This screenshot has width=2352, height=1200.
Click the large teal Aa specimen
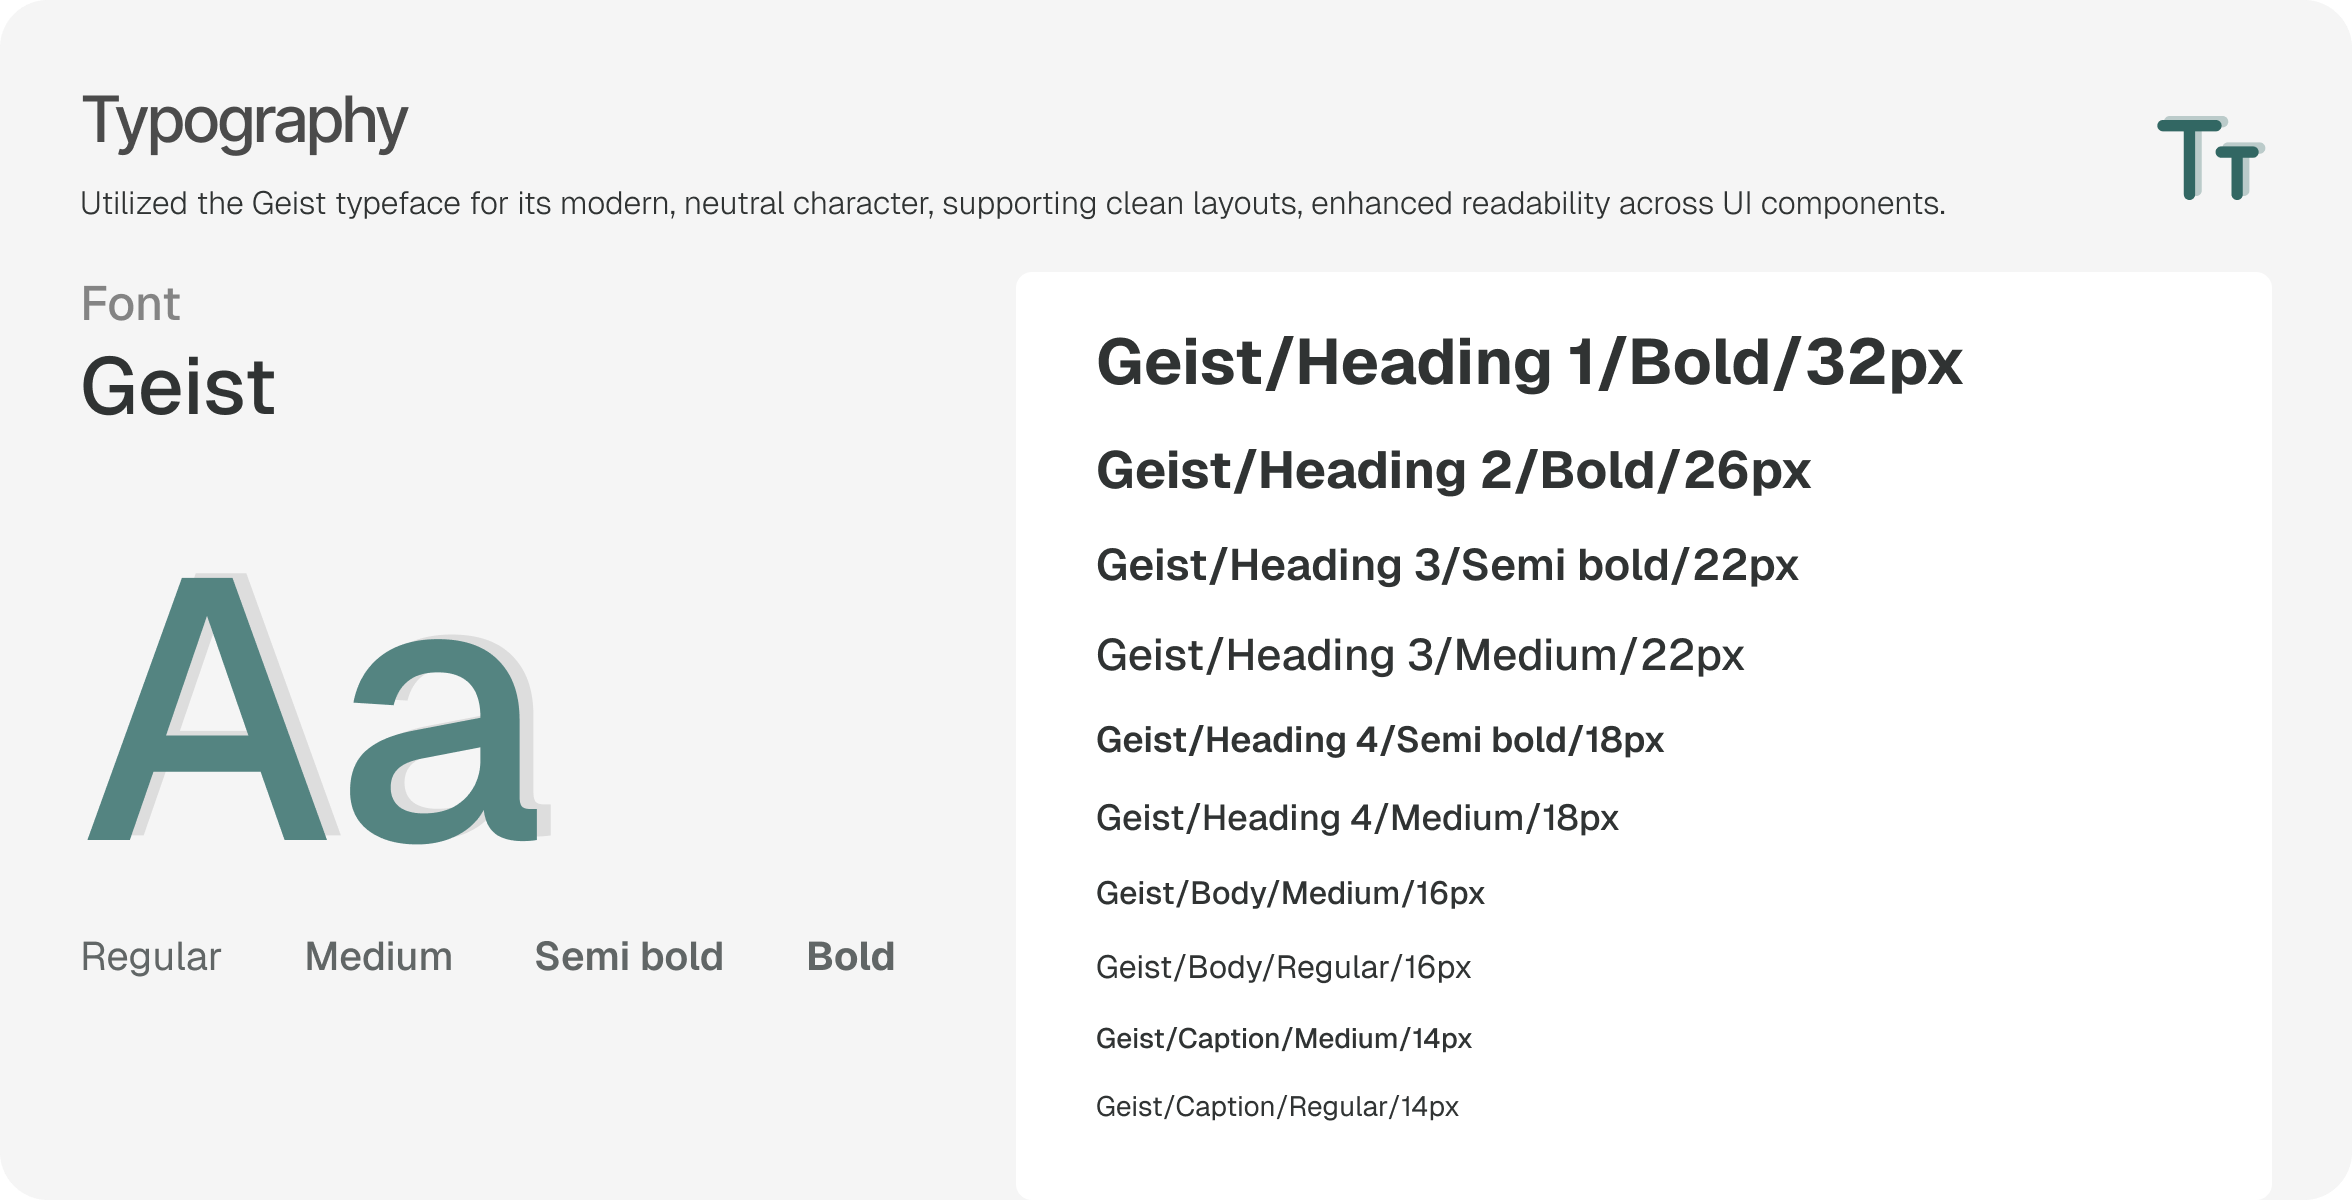click(x=318, y=708)
